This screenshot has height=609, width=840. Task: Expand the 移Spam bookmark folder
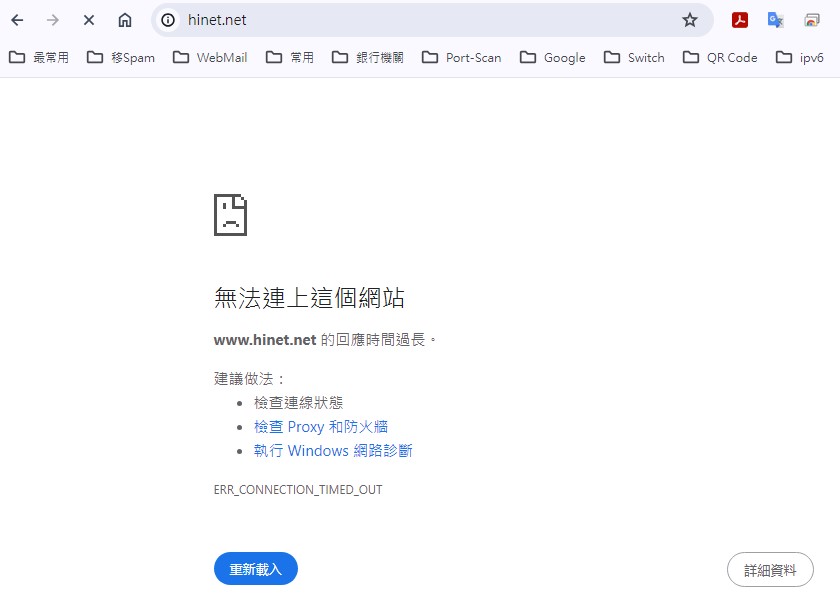(121, 58)
